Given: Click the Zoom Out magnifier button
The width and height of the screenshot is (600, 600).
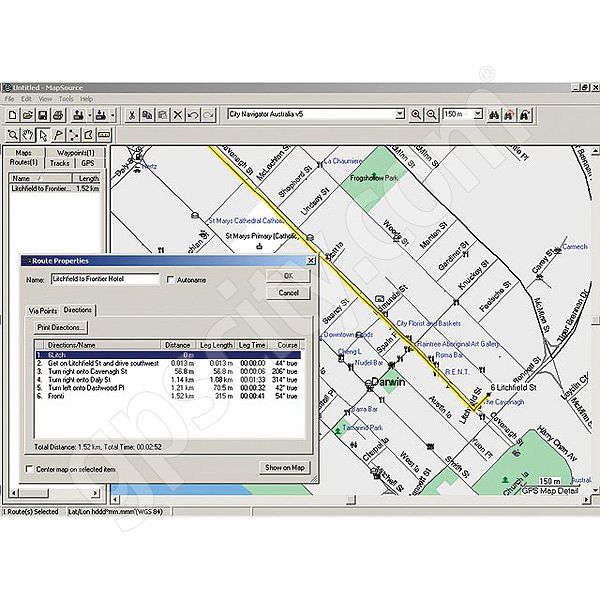Looking at the screenshot, I should pyautogui.click(x=432, y=115).
